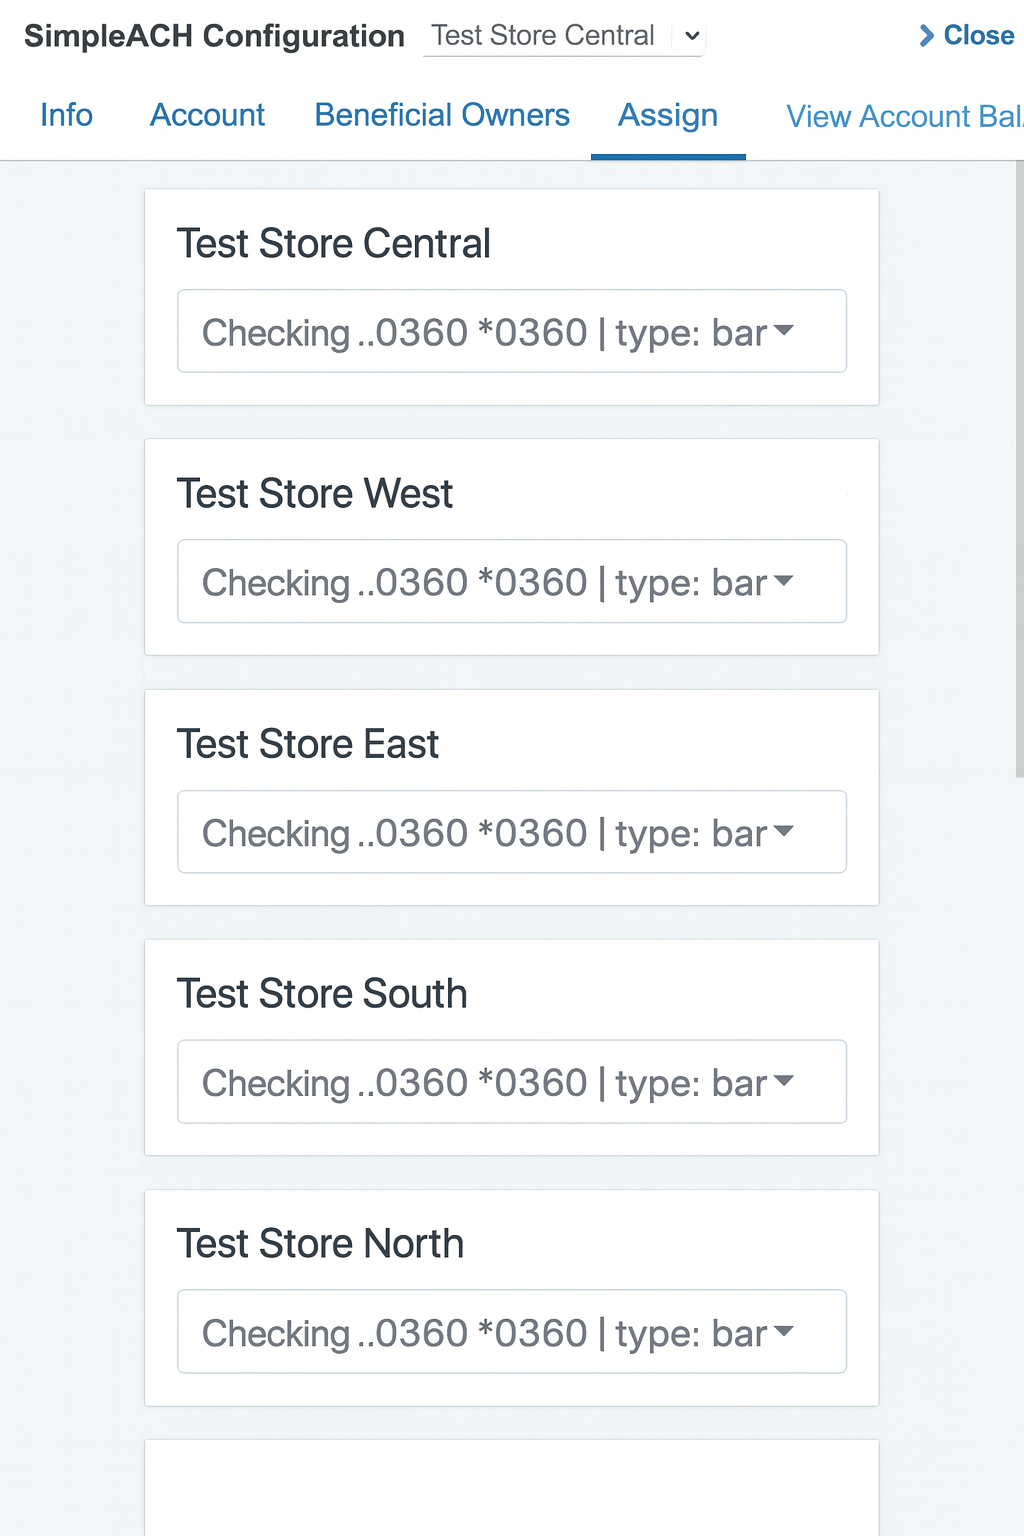Click the caret icon on the store selector
The image size is (1024, 1536).
(691, 36)
